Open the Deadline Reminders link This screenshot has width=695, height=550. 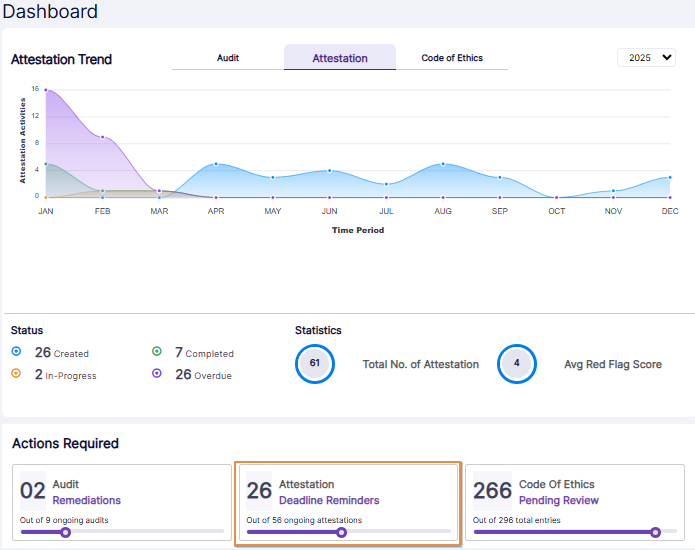click(x=329, y=500)
